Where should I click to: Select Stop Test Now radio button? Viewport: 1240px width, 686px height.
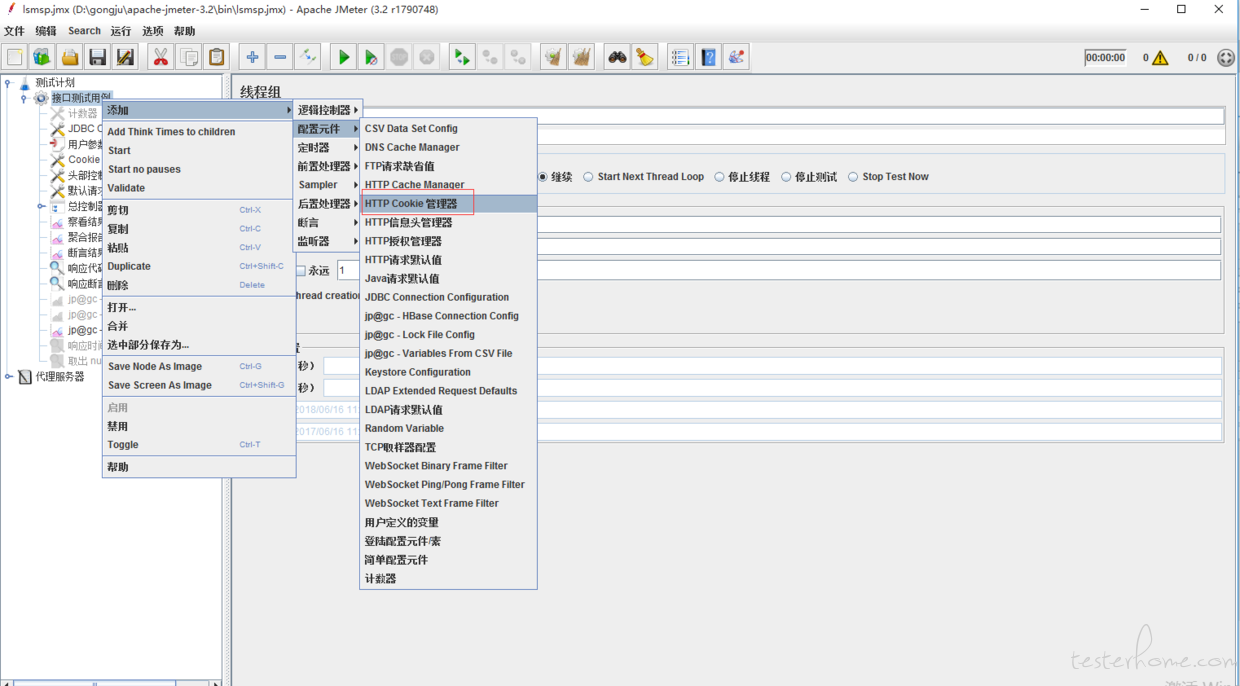[x=853, y=177]
